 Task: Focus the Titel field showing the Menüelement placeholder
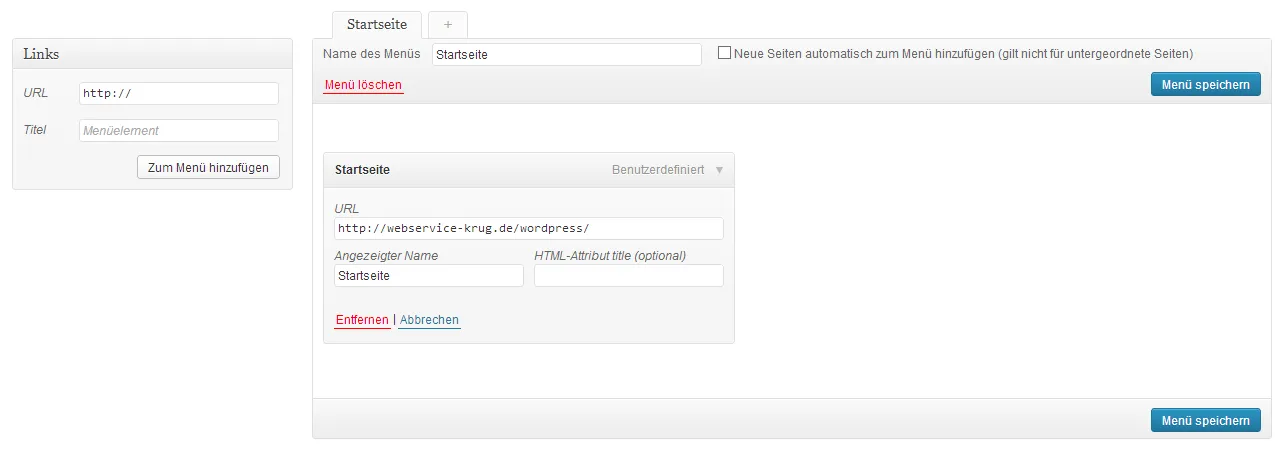pos(179,130)
